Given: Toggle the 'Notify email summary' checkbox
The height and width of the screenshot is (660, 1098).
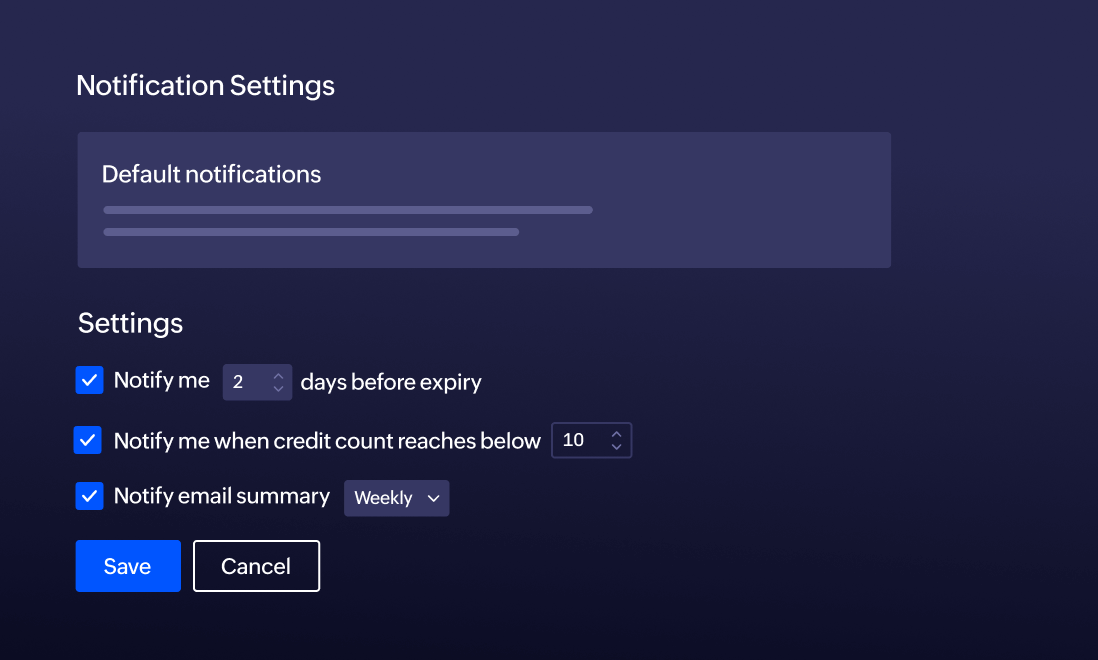Looking at the screenshot, I should pos(89,496).
